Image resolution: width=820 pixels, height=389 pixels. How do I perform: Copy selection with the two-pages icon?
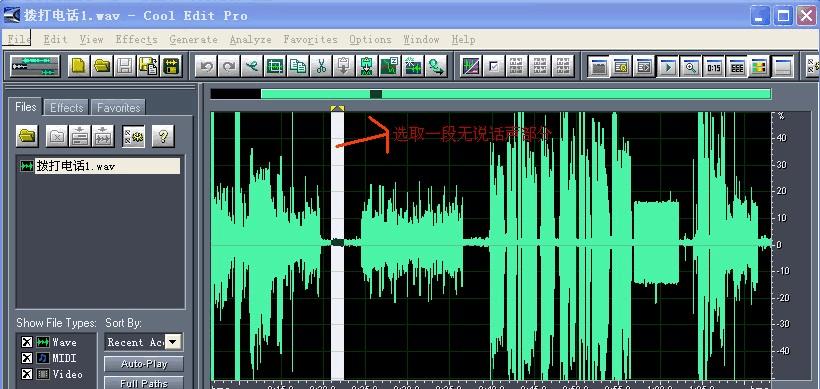pos(298,66)
